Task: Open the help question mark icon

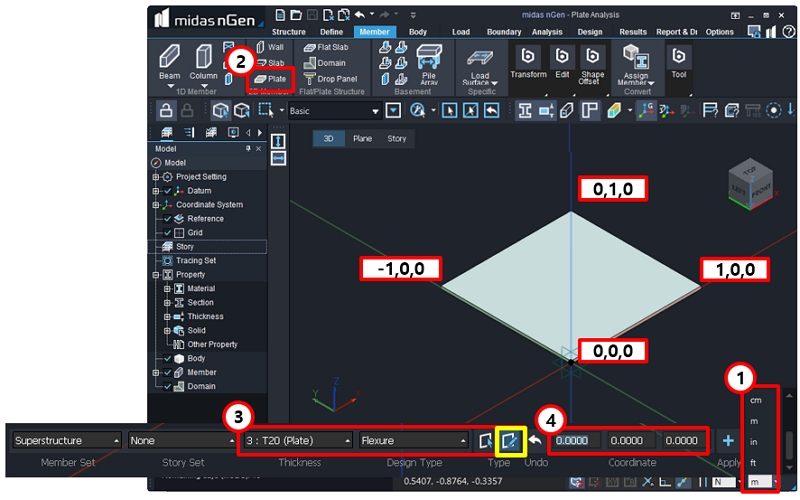Action: [788, 32]
